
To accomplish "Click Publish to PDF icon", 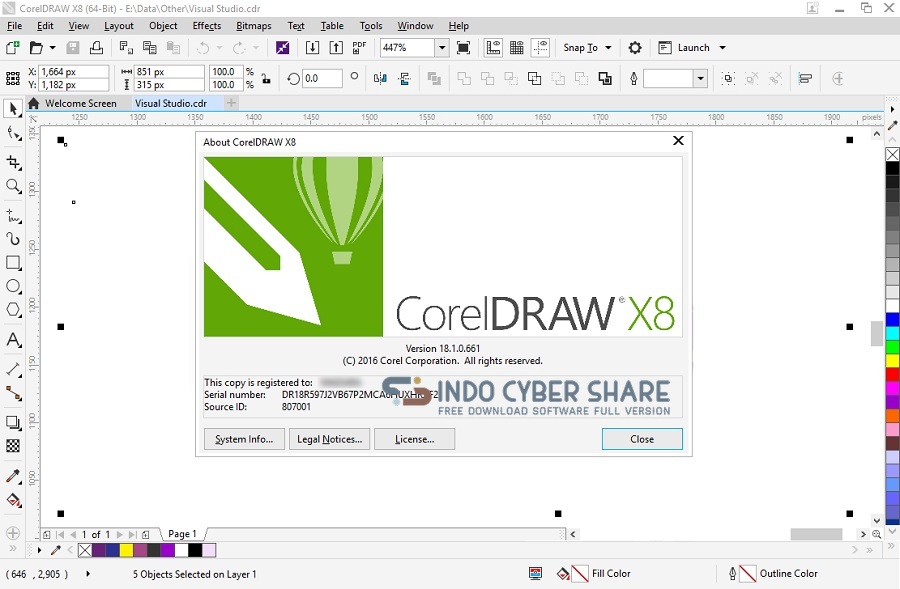I will pyautogui.click(x=359, y=48).
